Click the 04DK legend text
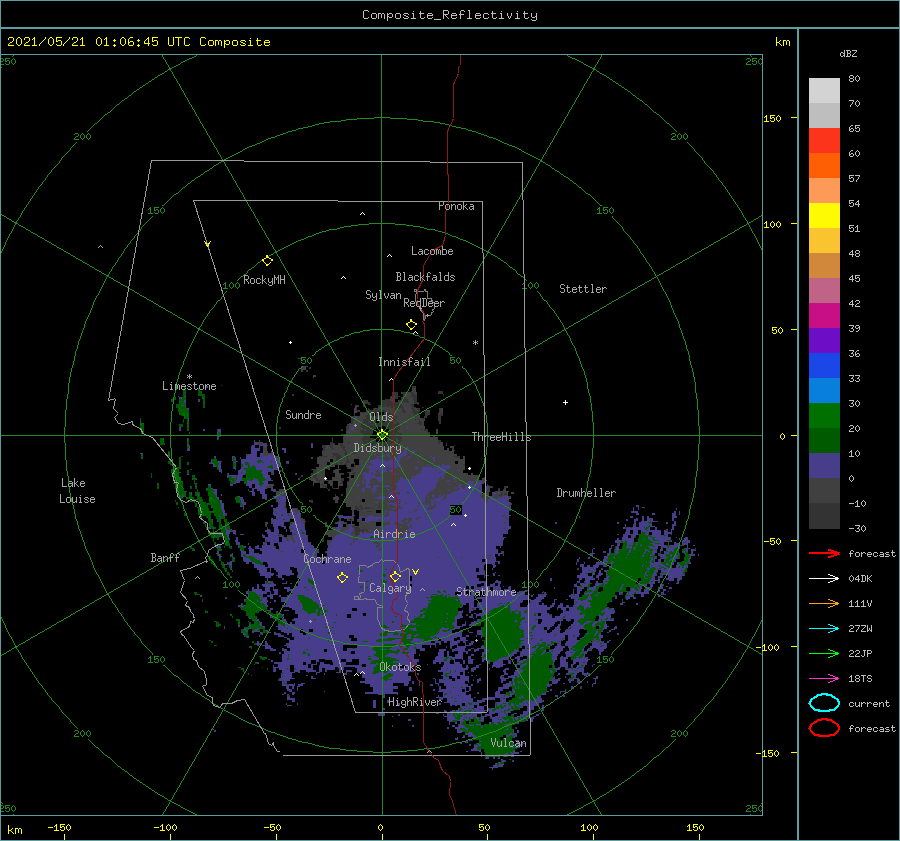Viewport: 900px width, 841px height. tap(860, 578)
